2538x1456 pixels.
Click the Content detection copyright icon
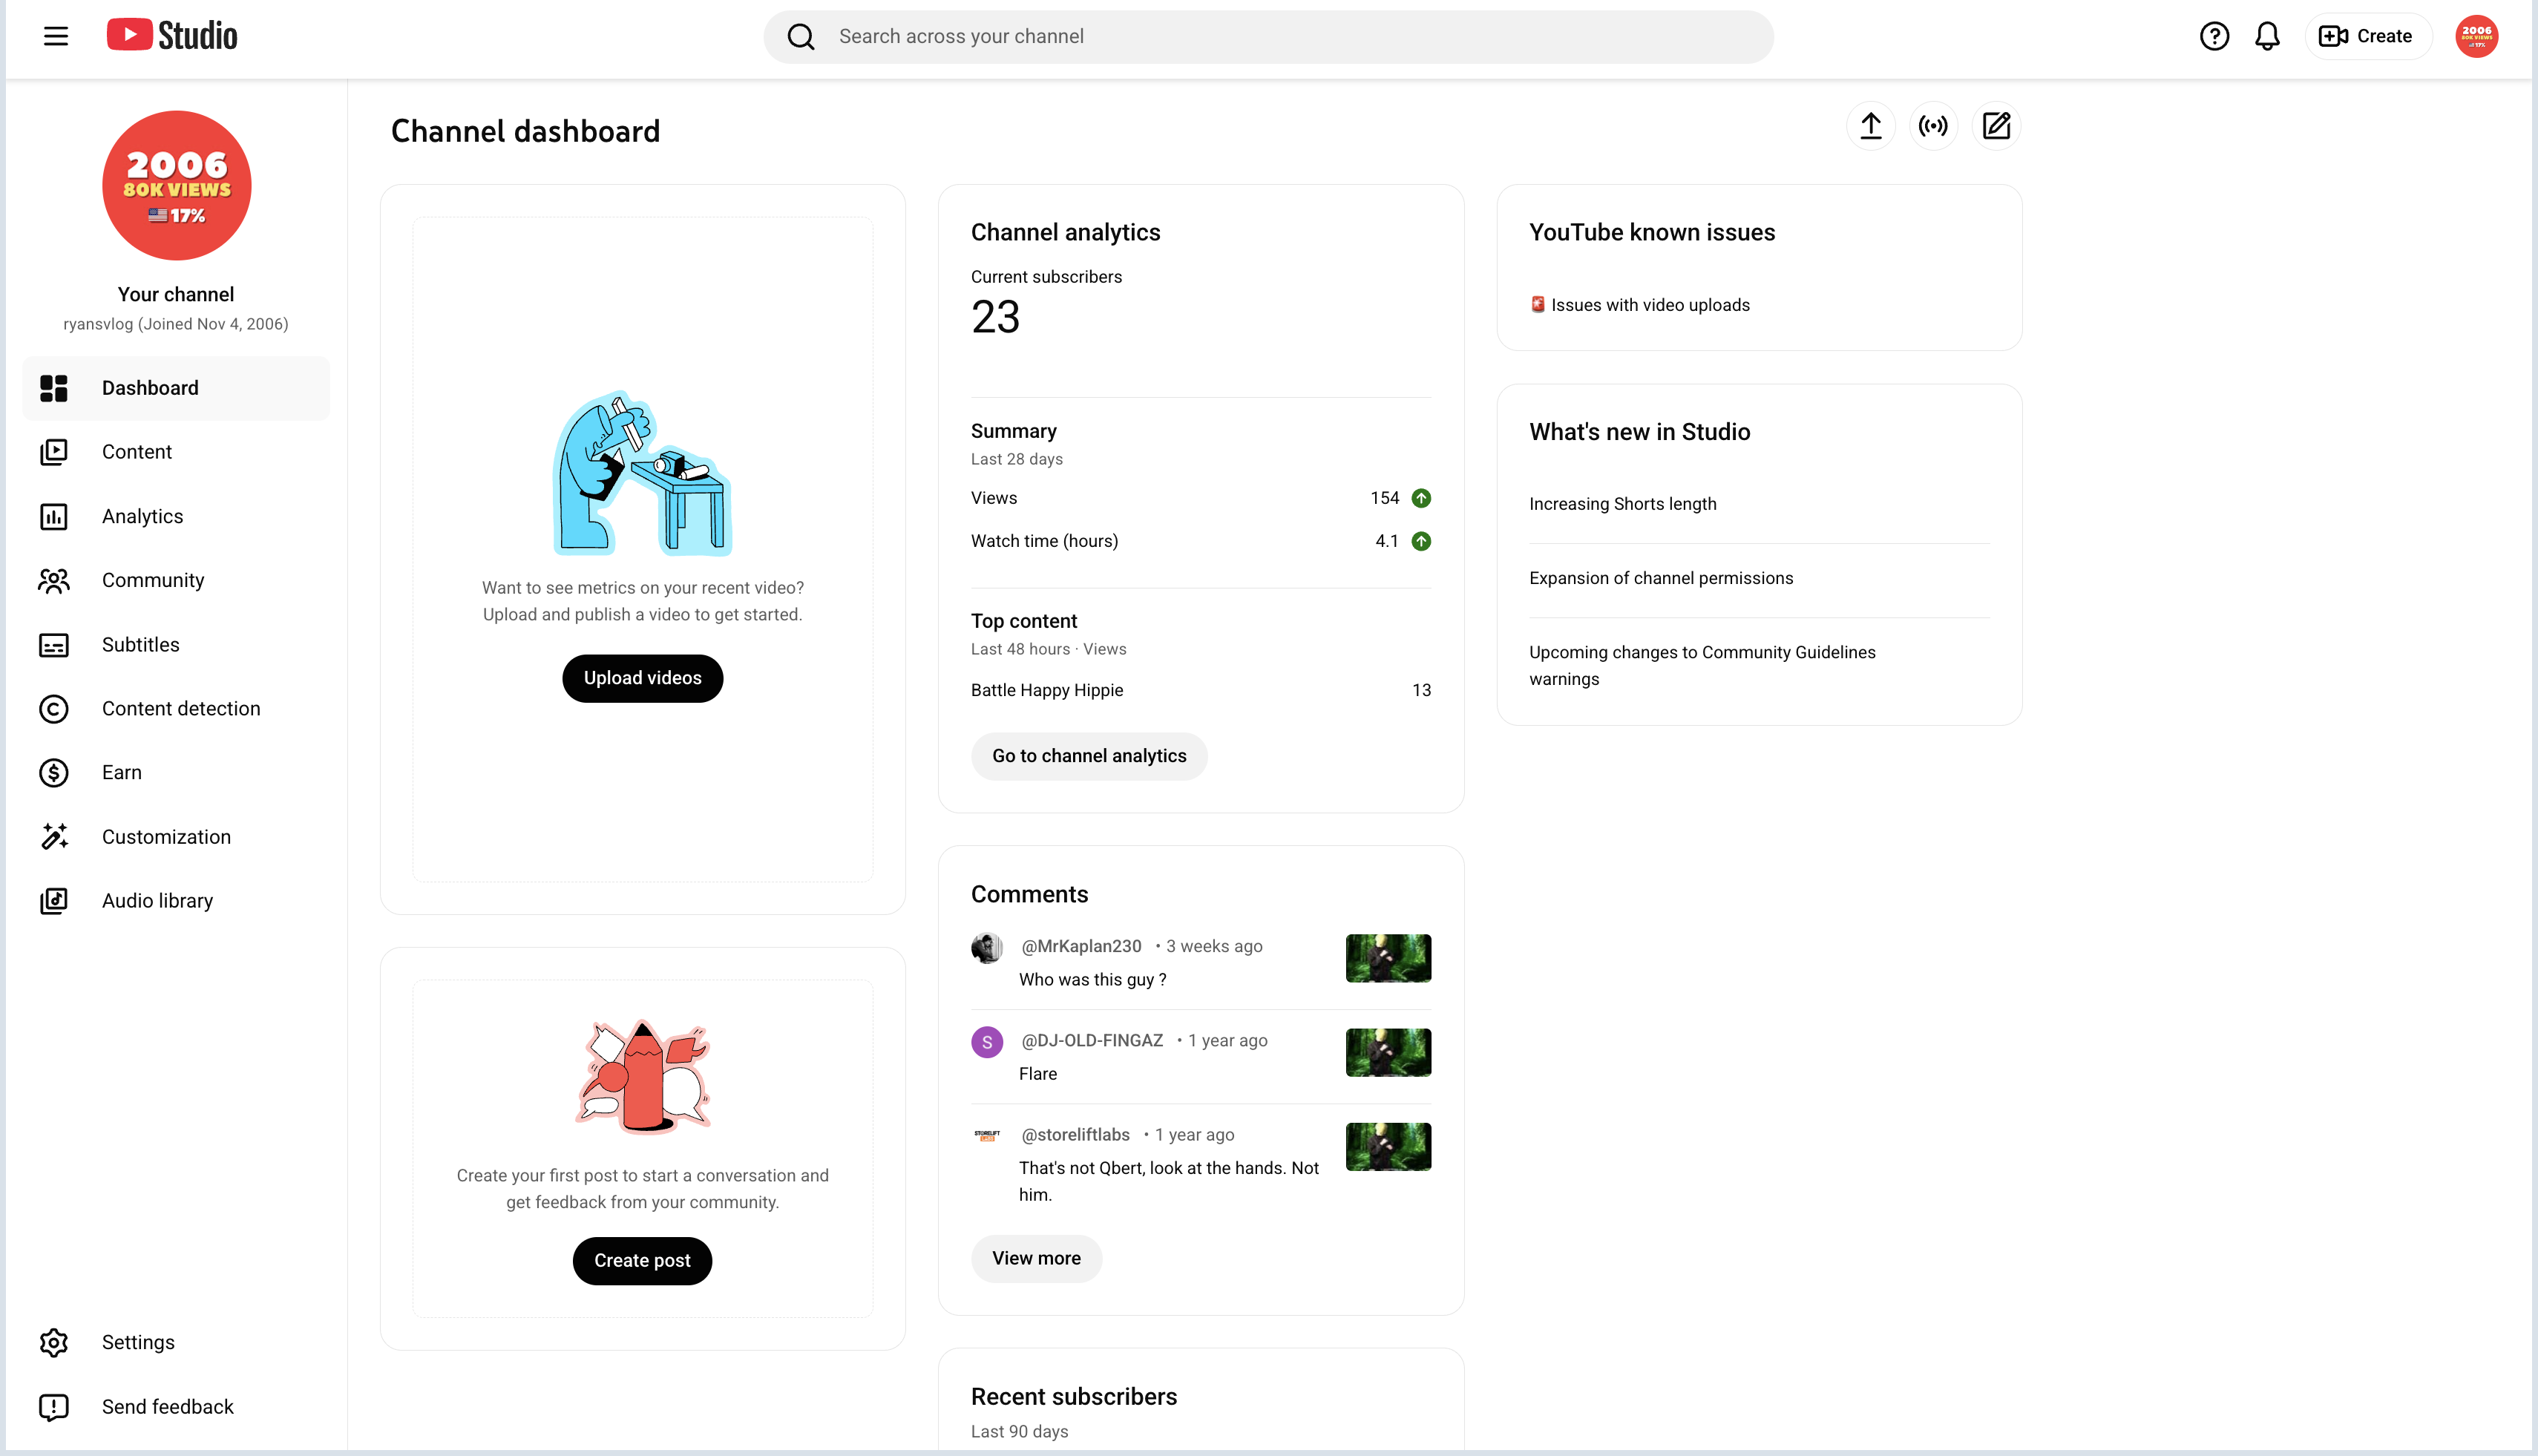[54, 709]
